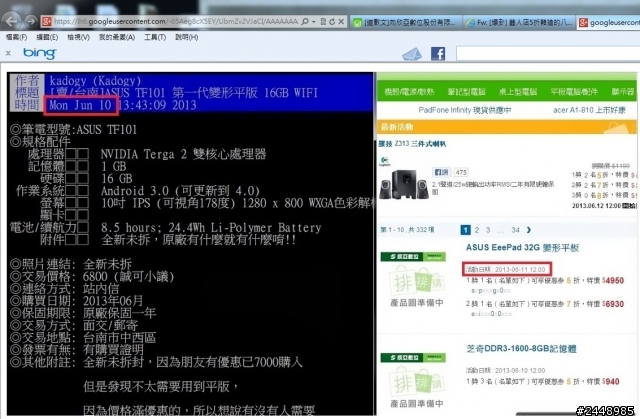Image resolution: width=640 pixels, height=419 pixels.
Task: Open the 工具(T) menu
Action: [x=155, y=37]
